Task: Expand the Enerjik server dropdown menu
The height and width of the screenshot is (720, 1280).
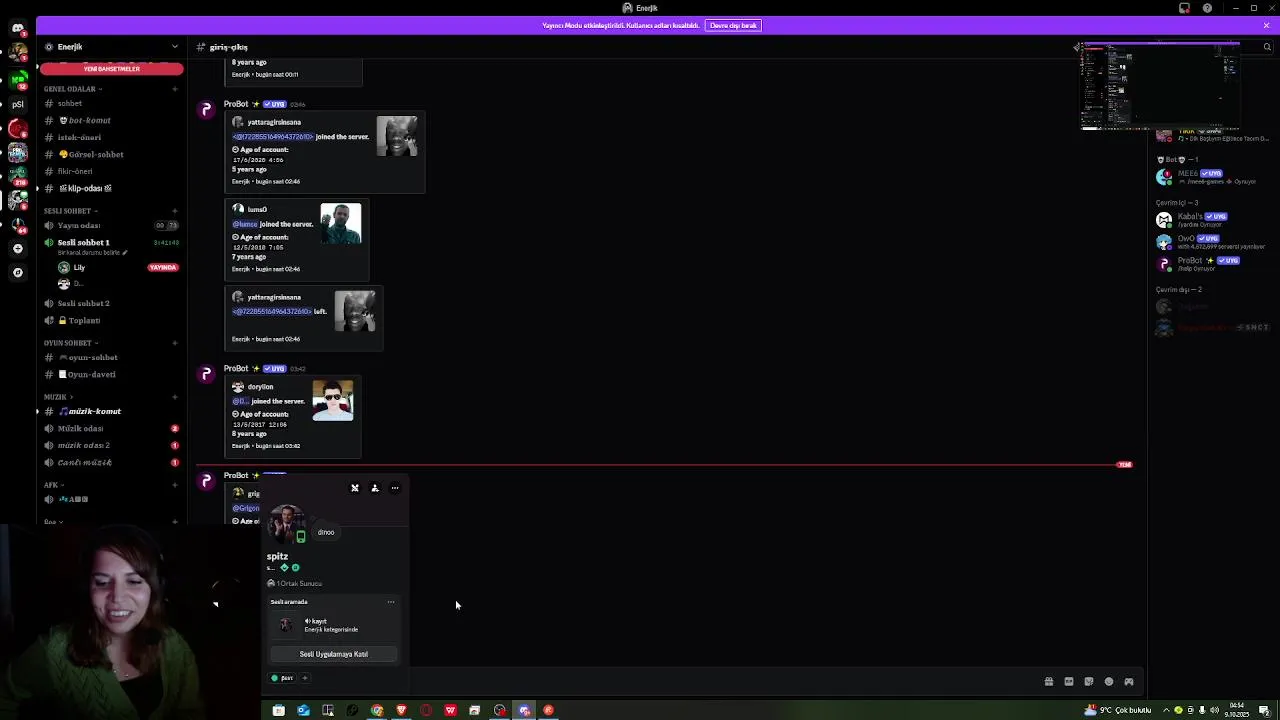Action: pyautogui.click(x=174, y=47)
